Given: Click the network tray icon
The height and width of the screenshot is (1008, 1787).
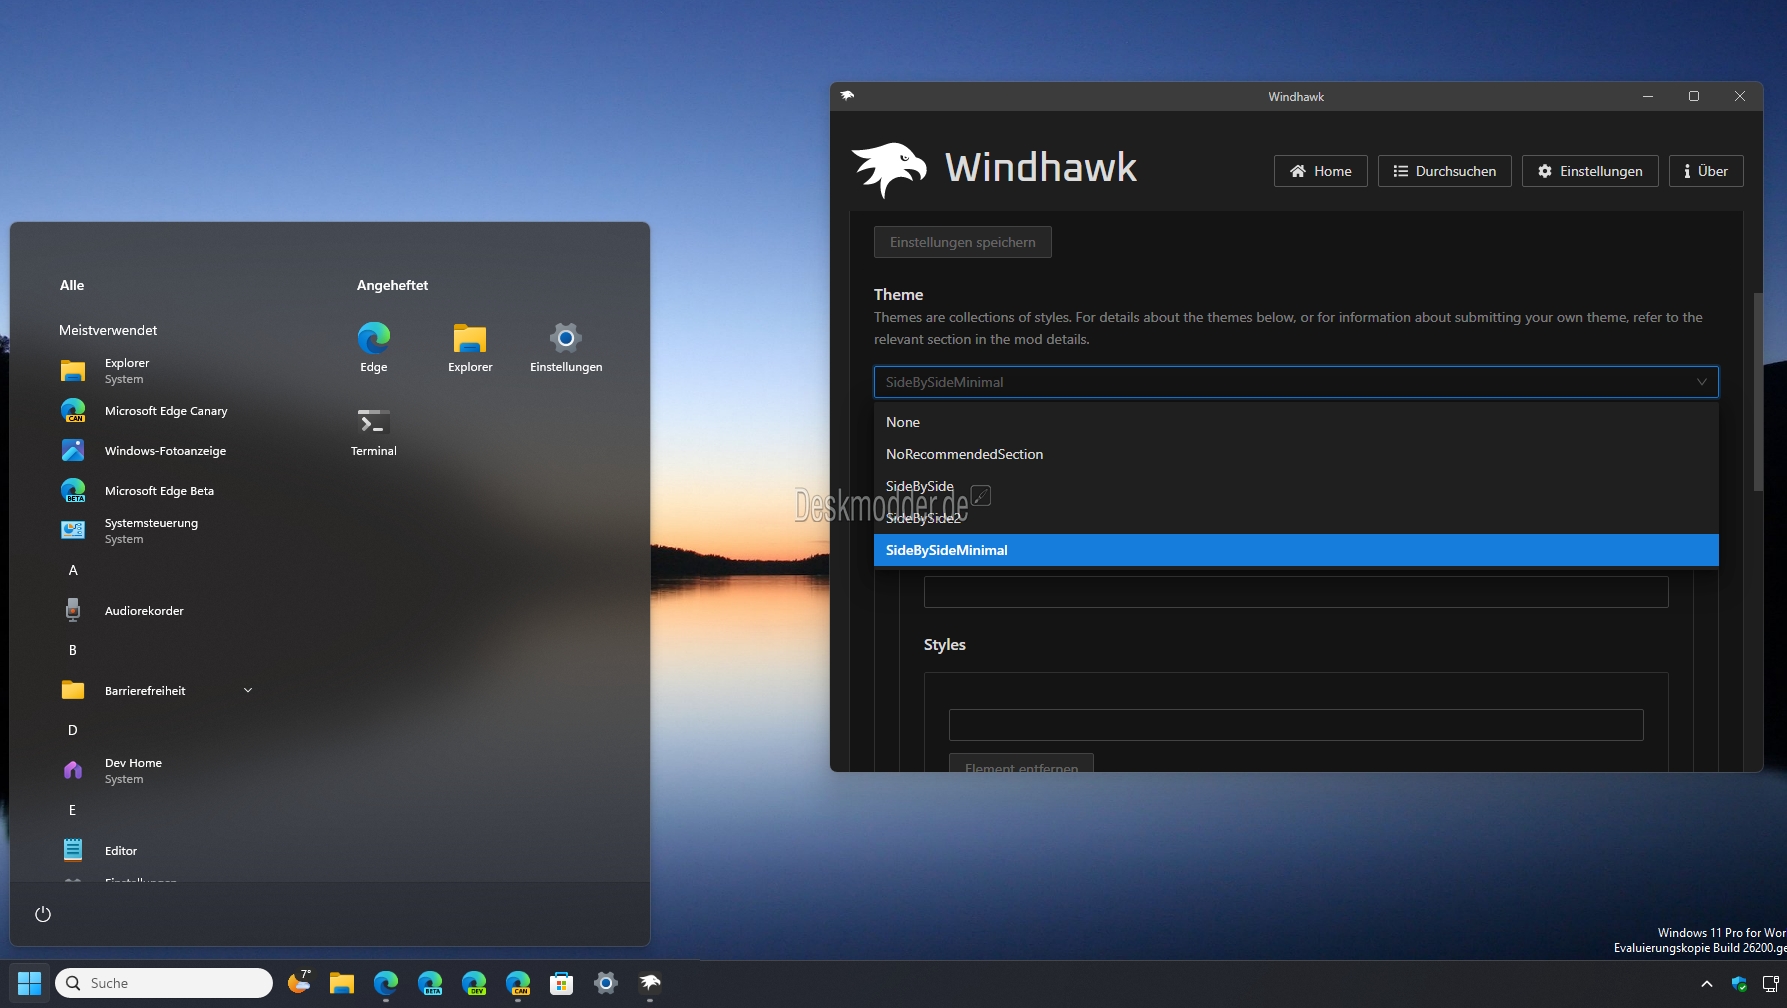Looking at the screenshot, I should [1771, 984].
